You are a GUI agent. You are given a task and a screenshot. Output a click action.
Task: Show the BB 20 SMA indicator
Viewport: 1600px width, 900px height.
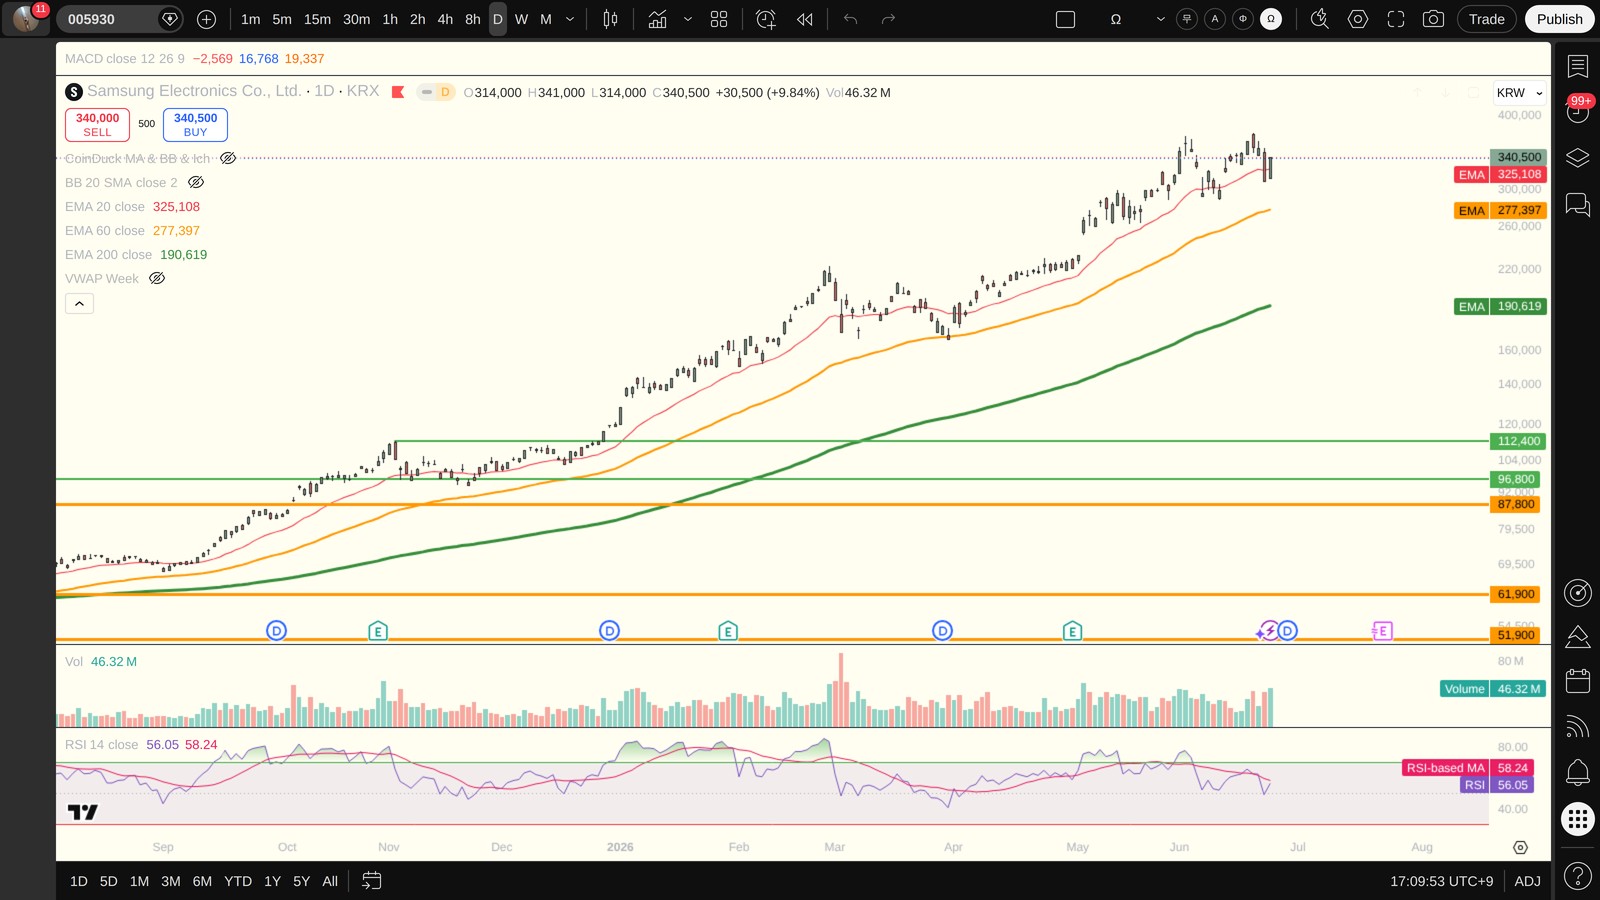196,182
